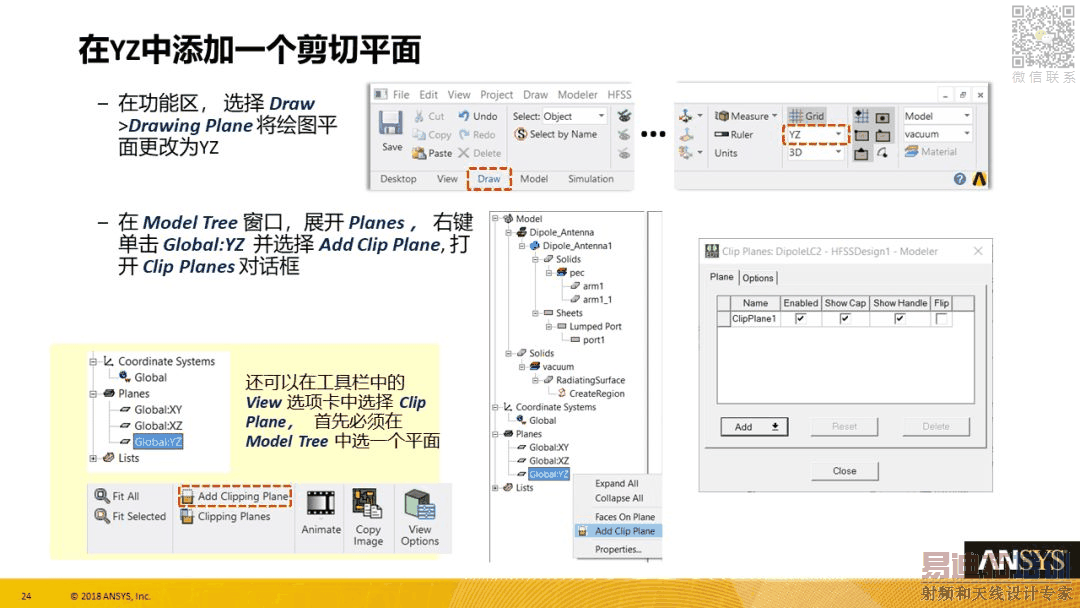The image size is (1080, 608).
Task: Click the Fit All magnifier icon
Action: tap(102, 496)
